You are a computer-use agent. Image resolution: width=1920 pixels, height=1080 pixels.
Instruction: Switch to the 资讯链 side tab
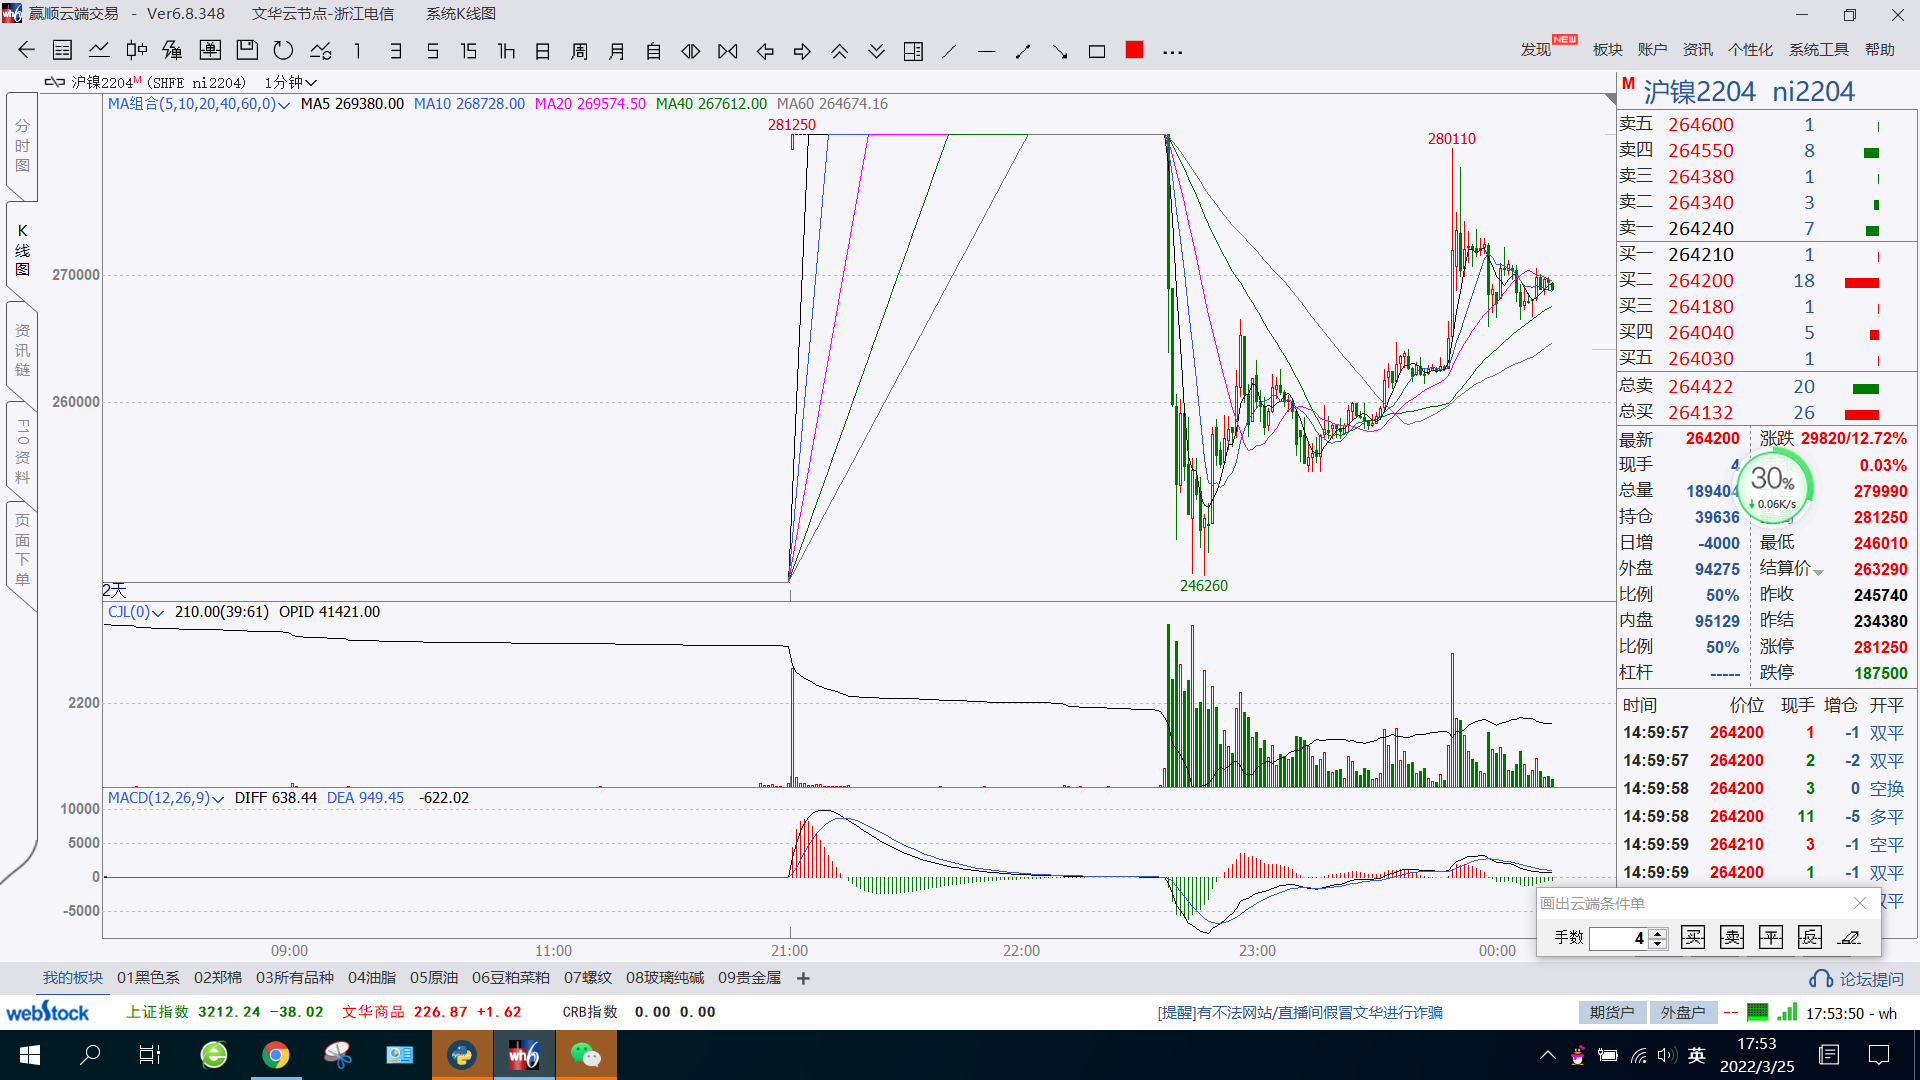click(22, 350)
